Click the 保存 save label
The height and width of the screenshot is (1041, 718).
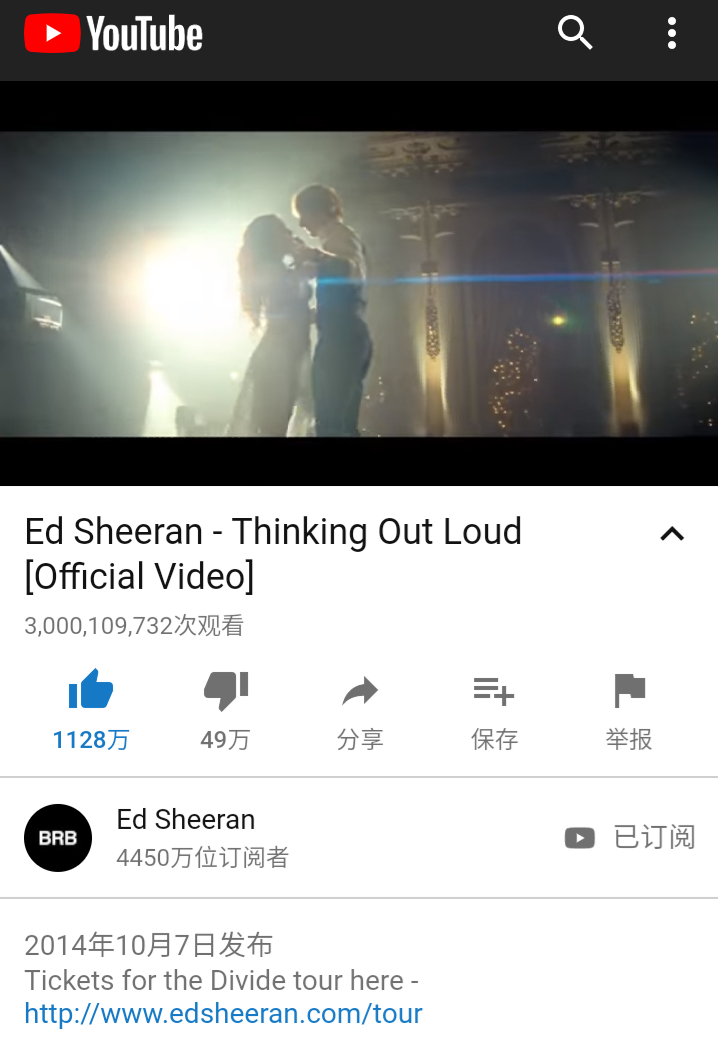coord(494,740)
